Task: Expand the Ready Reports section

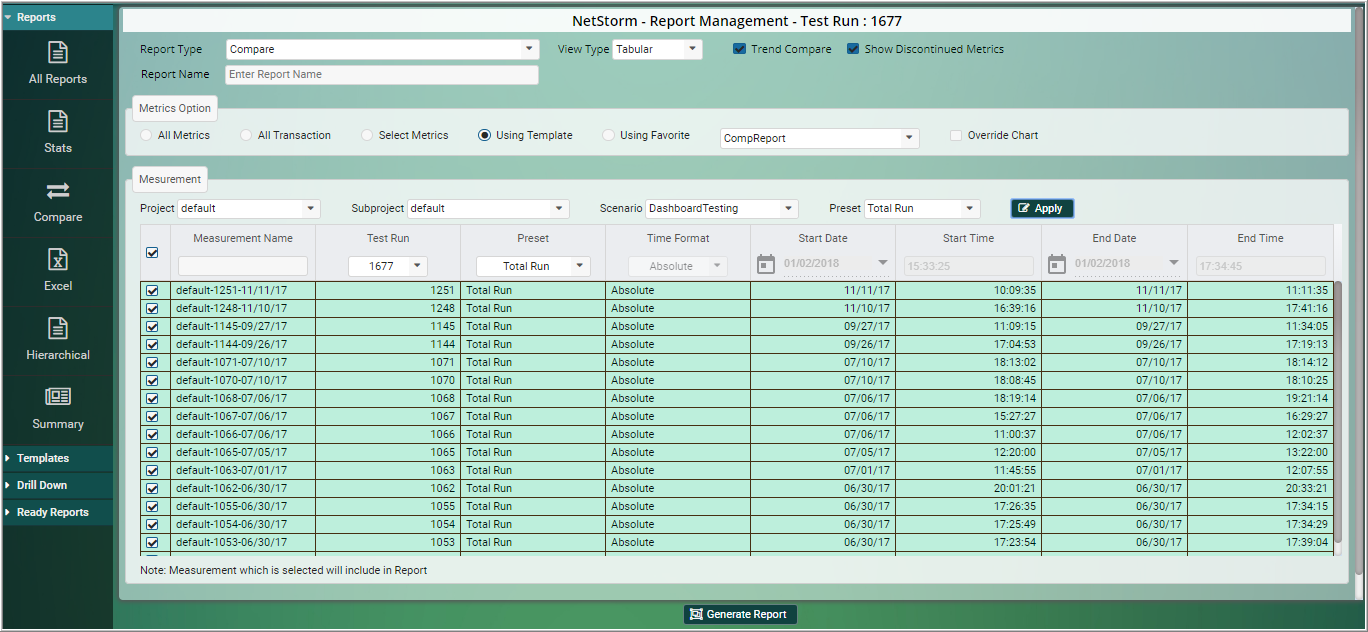Action: (57, 512)
